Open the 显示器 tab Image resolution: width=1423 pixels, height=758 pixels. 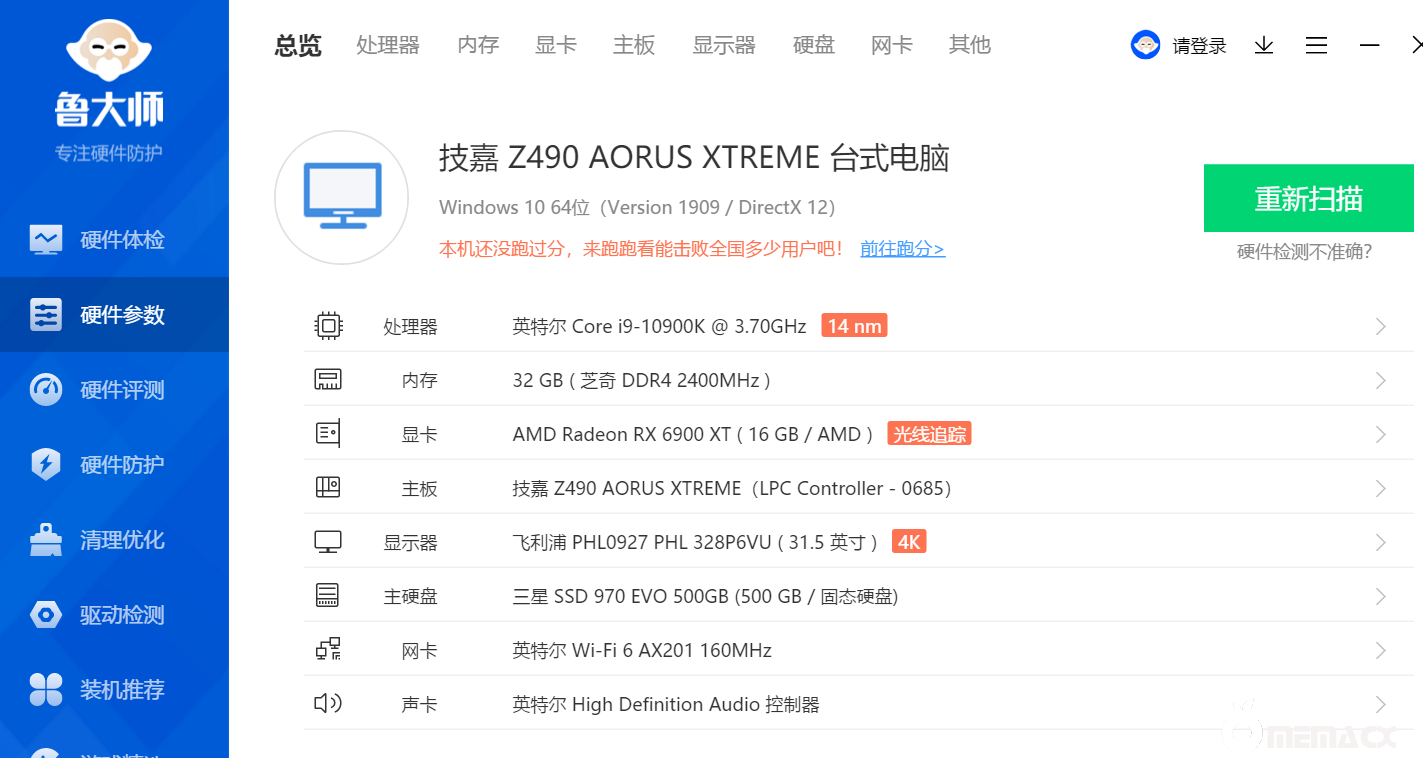pos(723,45)
